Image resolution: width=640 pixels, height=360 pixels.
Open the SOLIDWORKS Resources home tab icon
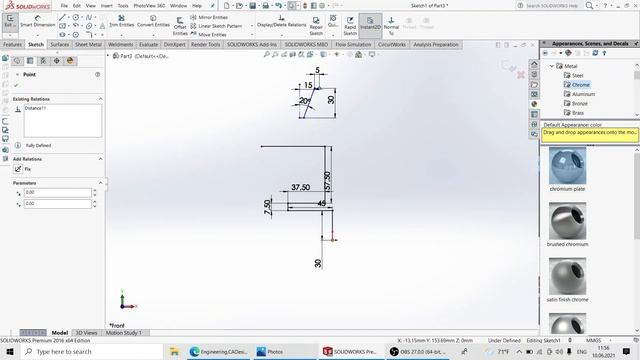pos(534,64)
